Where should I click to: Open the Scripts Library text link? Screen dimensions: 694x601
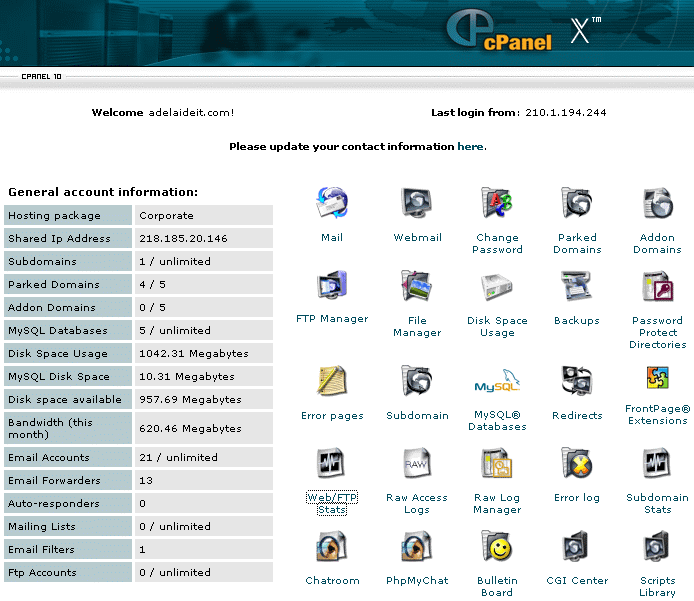click(657, 586)
